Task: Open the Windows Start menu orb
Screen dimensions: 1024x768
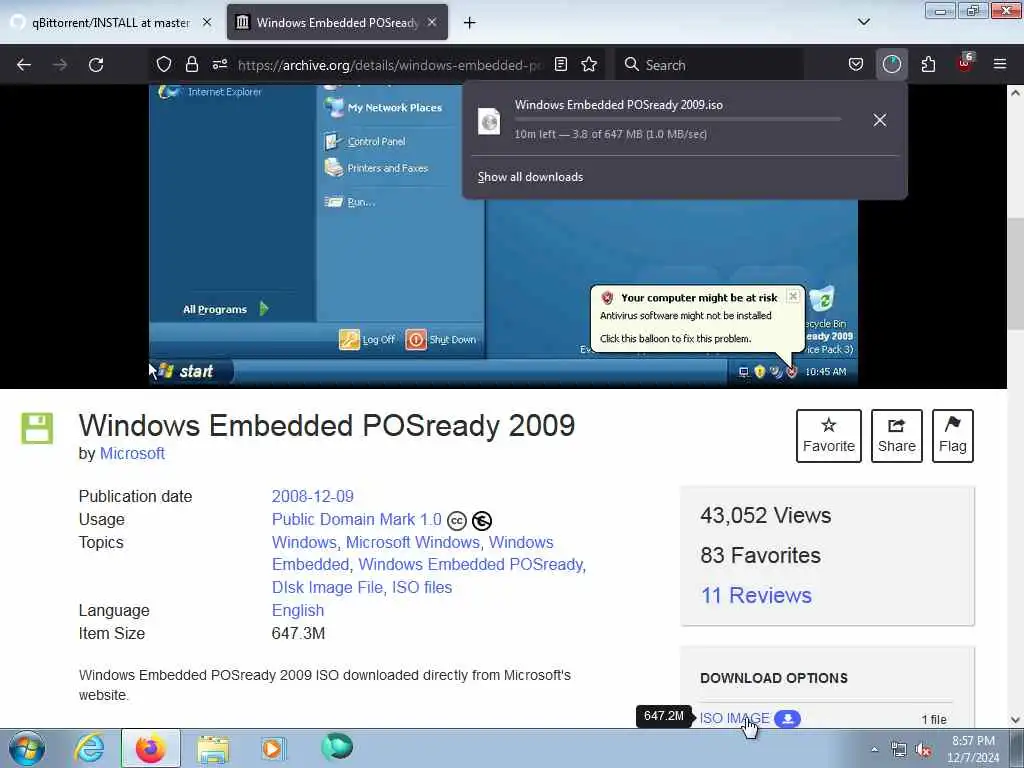Action: coord(27,748)
